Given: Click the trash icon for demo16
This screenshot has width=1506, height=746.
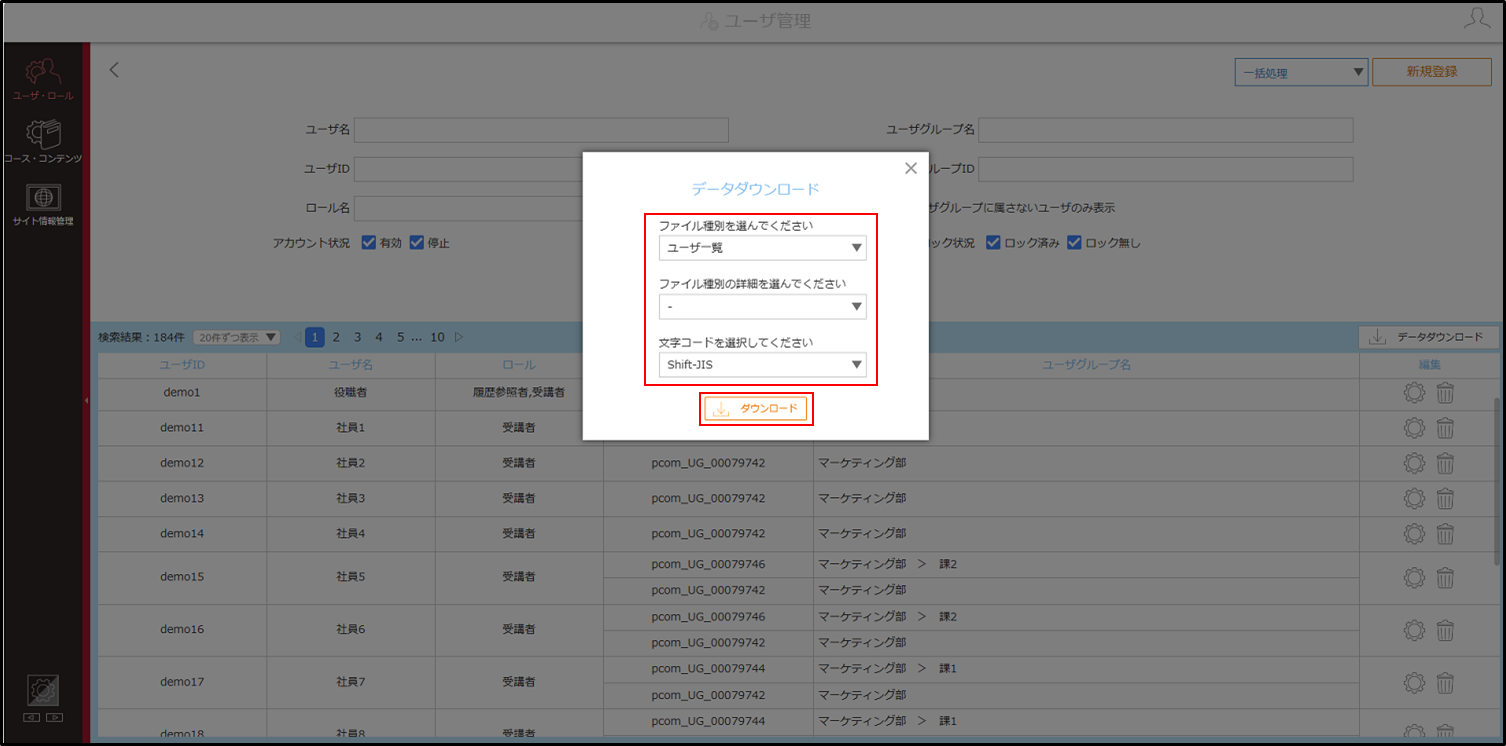Looking at the screenshot, I should coord(1445,630).
